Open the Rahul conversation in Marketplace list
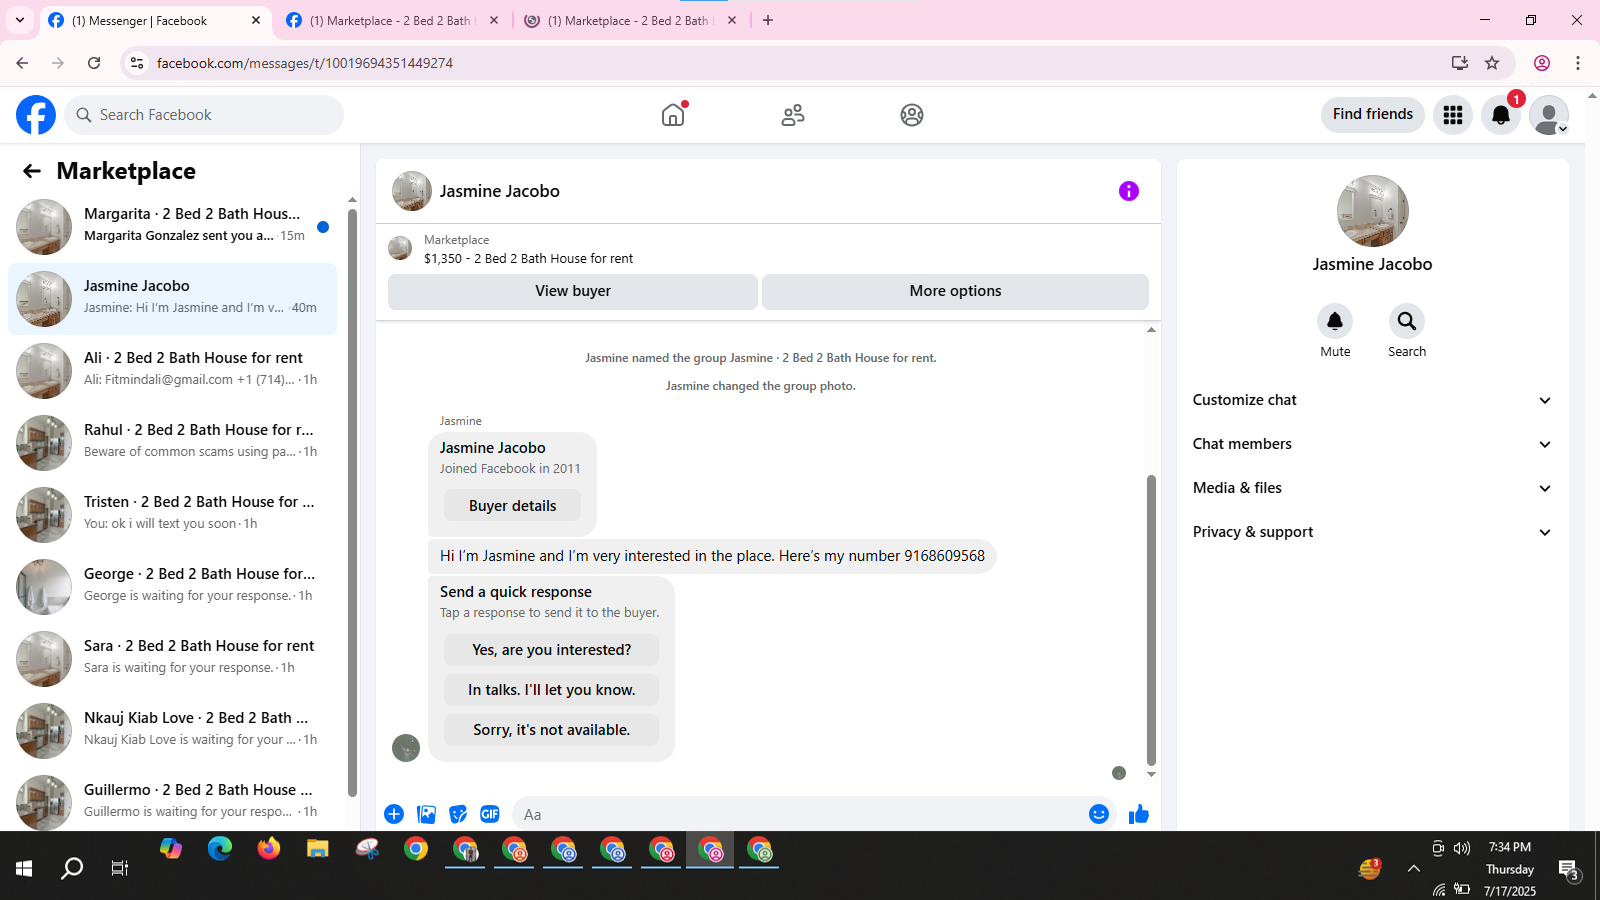 [x=172, y=443]
